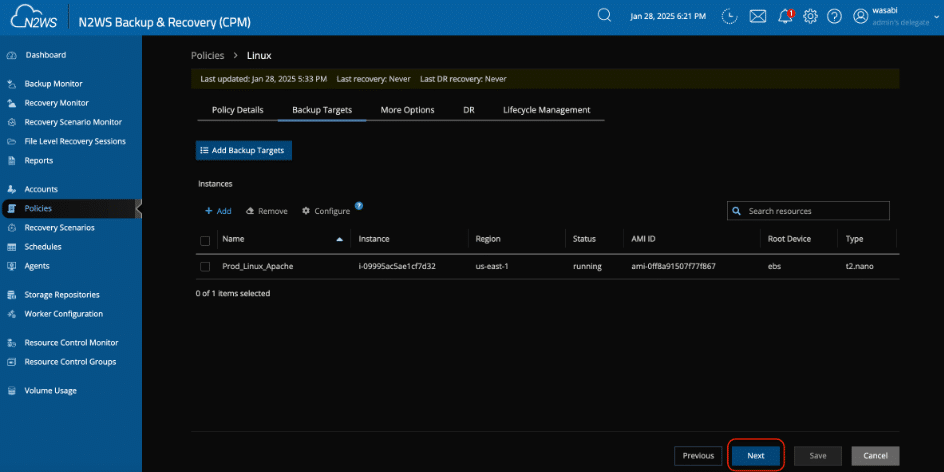Click the Next button
The image size is (944, 472).
click(x=755, y=455)
